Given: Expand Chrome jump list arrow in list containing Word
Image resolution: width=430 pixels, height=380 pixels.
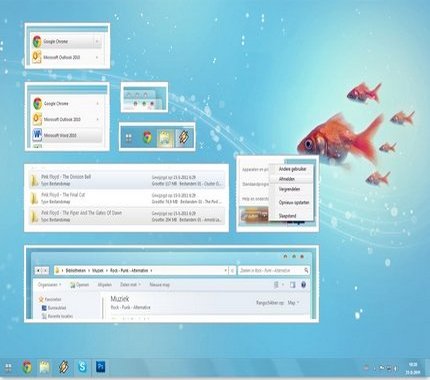Looking at the screenshot, I should pos(98,104).
